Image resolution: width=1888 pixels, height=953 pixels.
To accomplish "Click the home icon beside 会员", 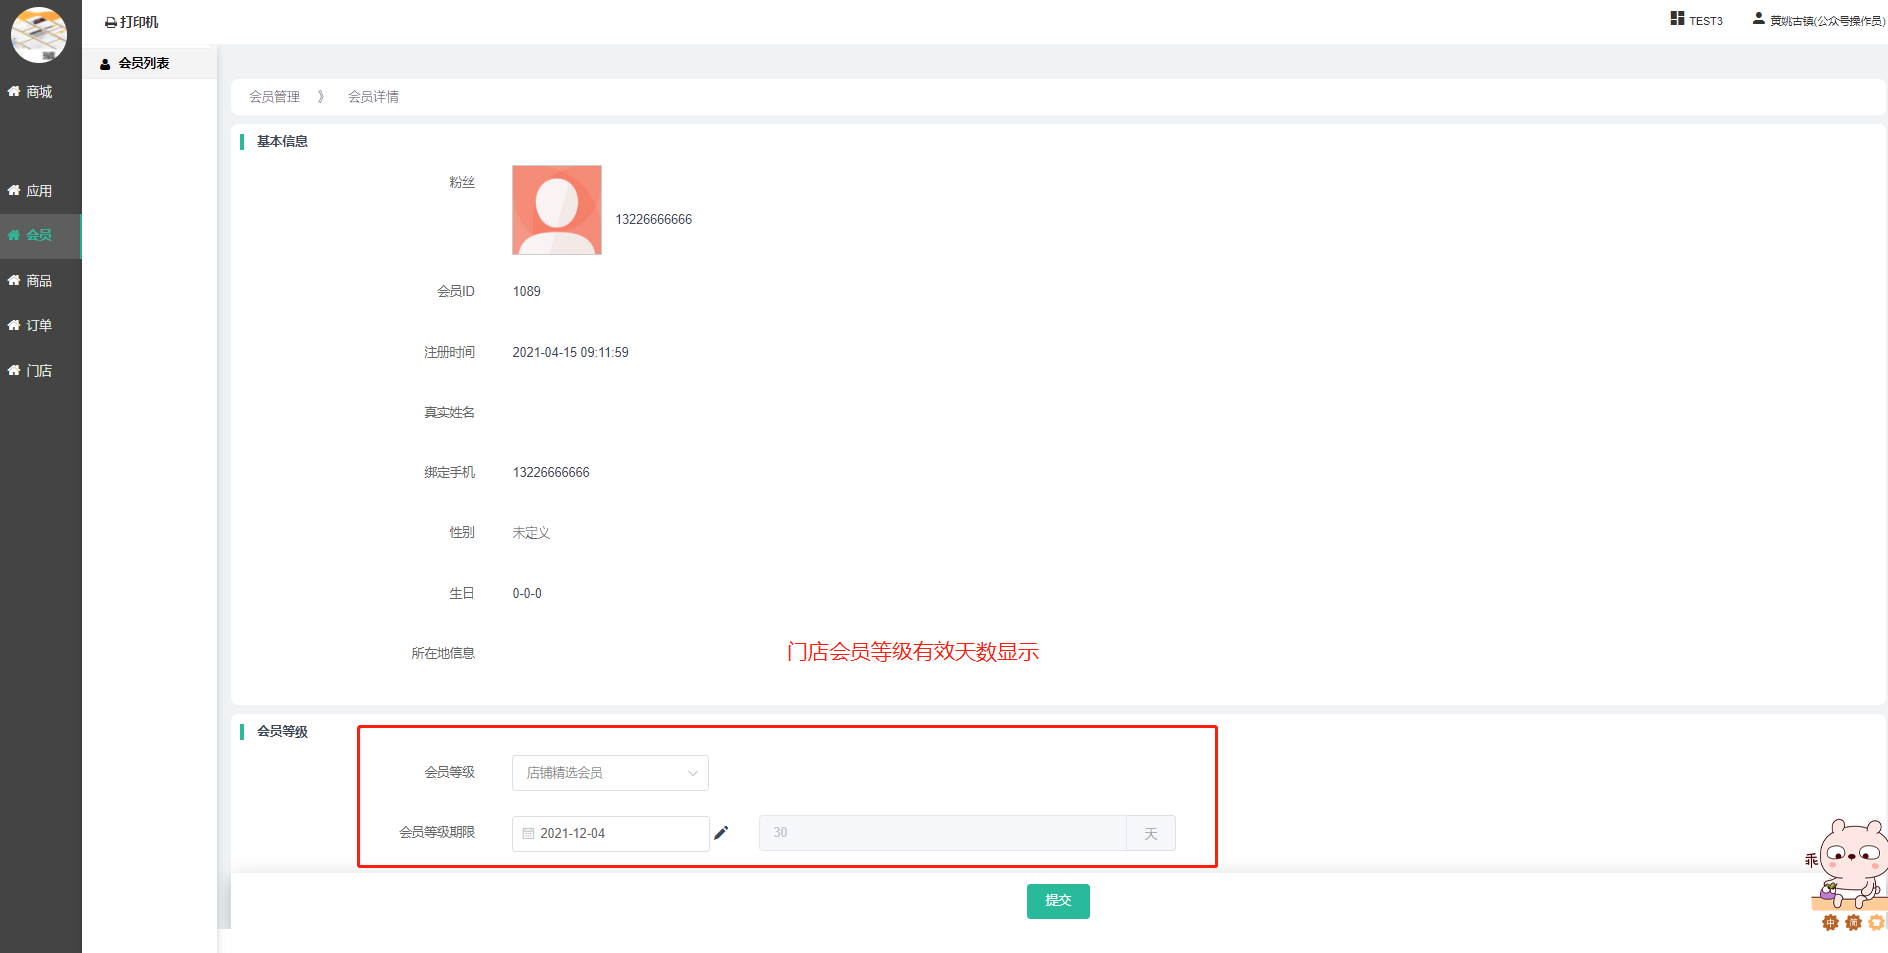I will coord(14,235).
